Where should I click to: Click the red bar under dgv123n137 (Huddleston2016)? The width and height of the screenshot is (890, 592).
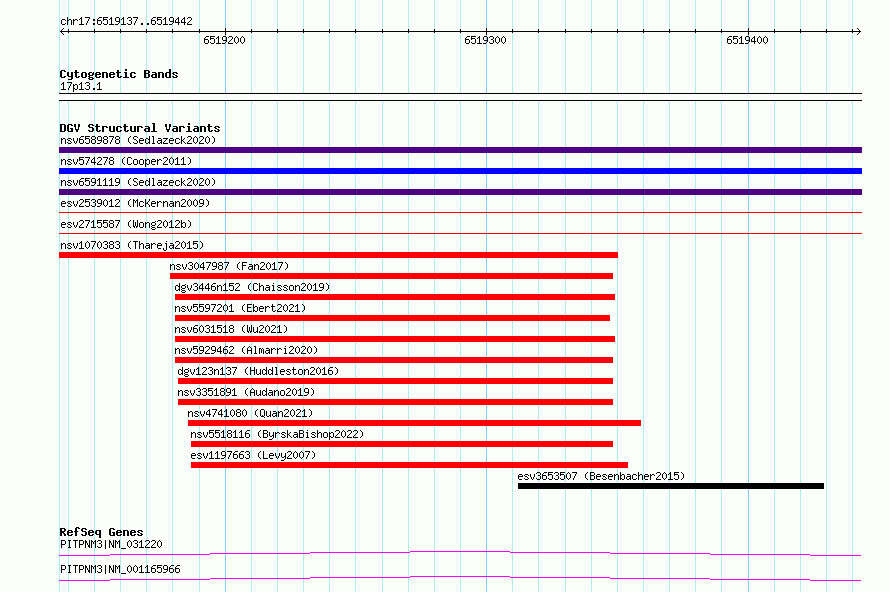click(395, 381)
